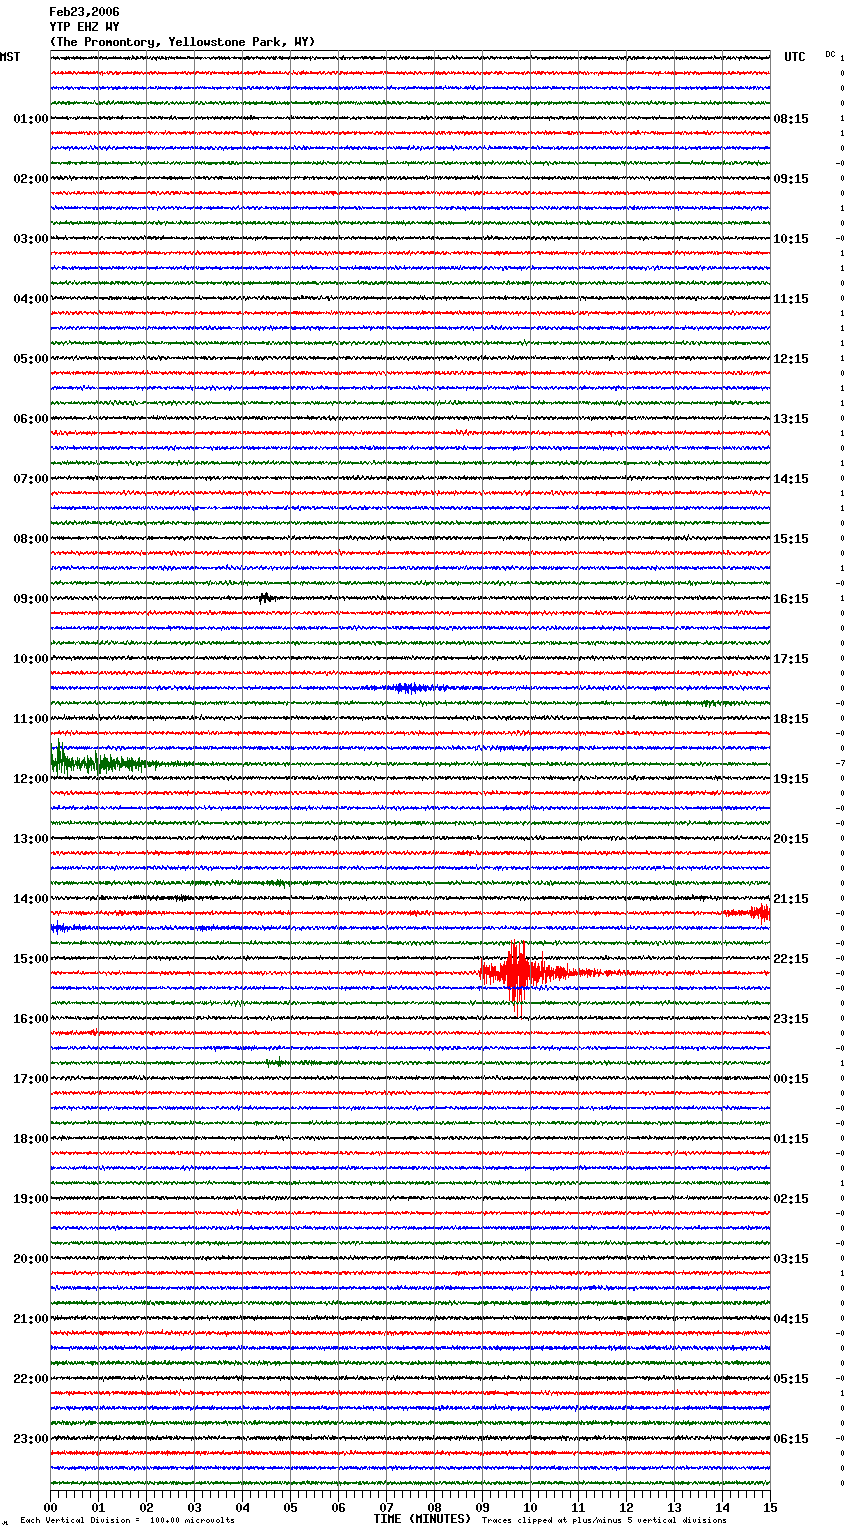Click the 16:15 UTC time label

click(x=791, y=599)
